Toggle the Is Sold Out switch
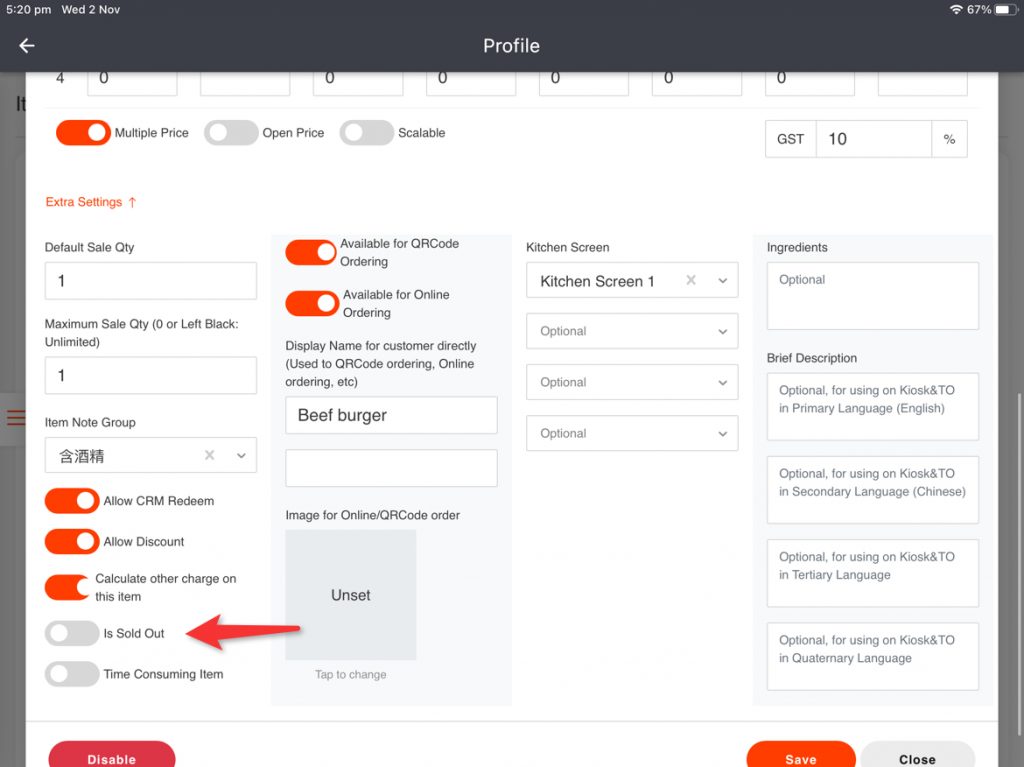Screen dimensions: 1024x767 pyautogui.click(x=72, y=633)
